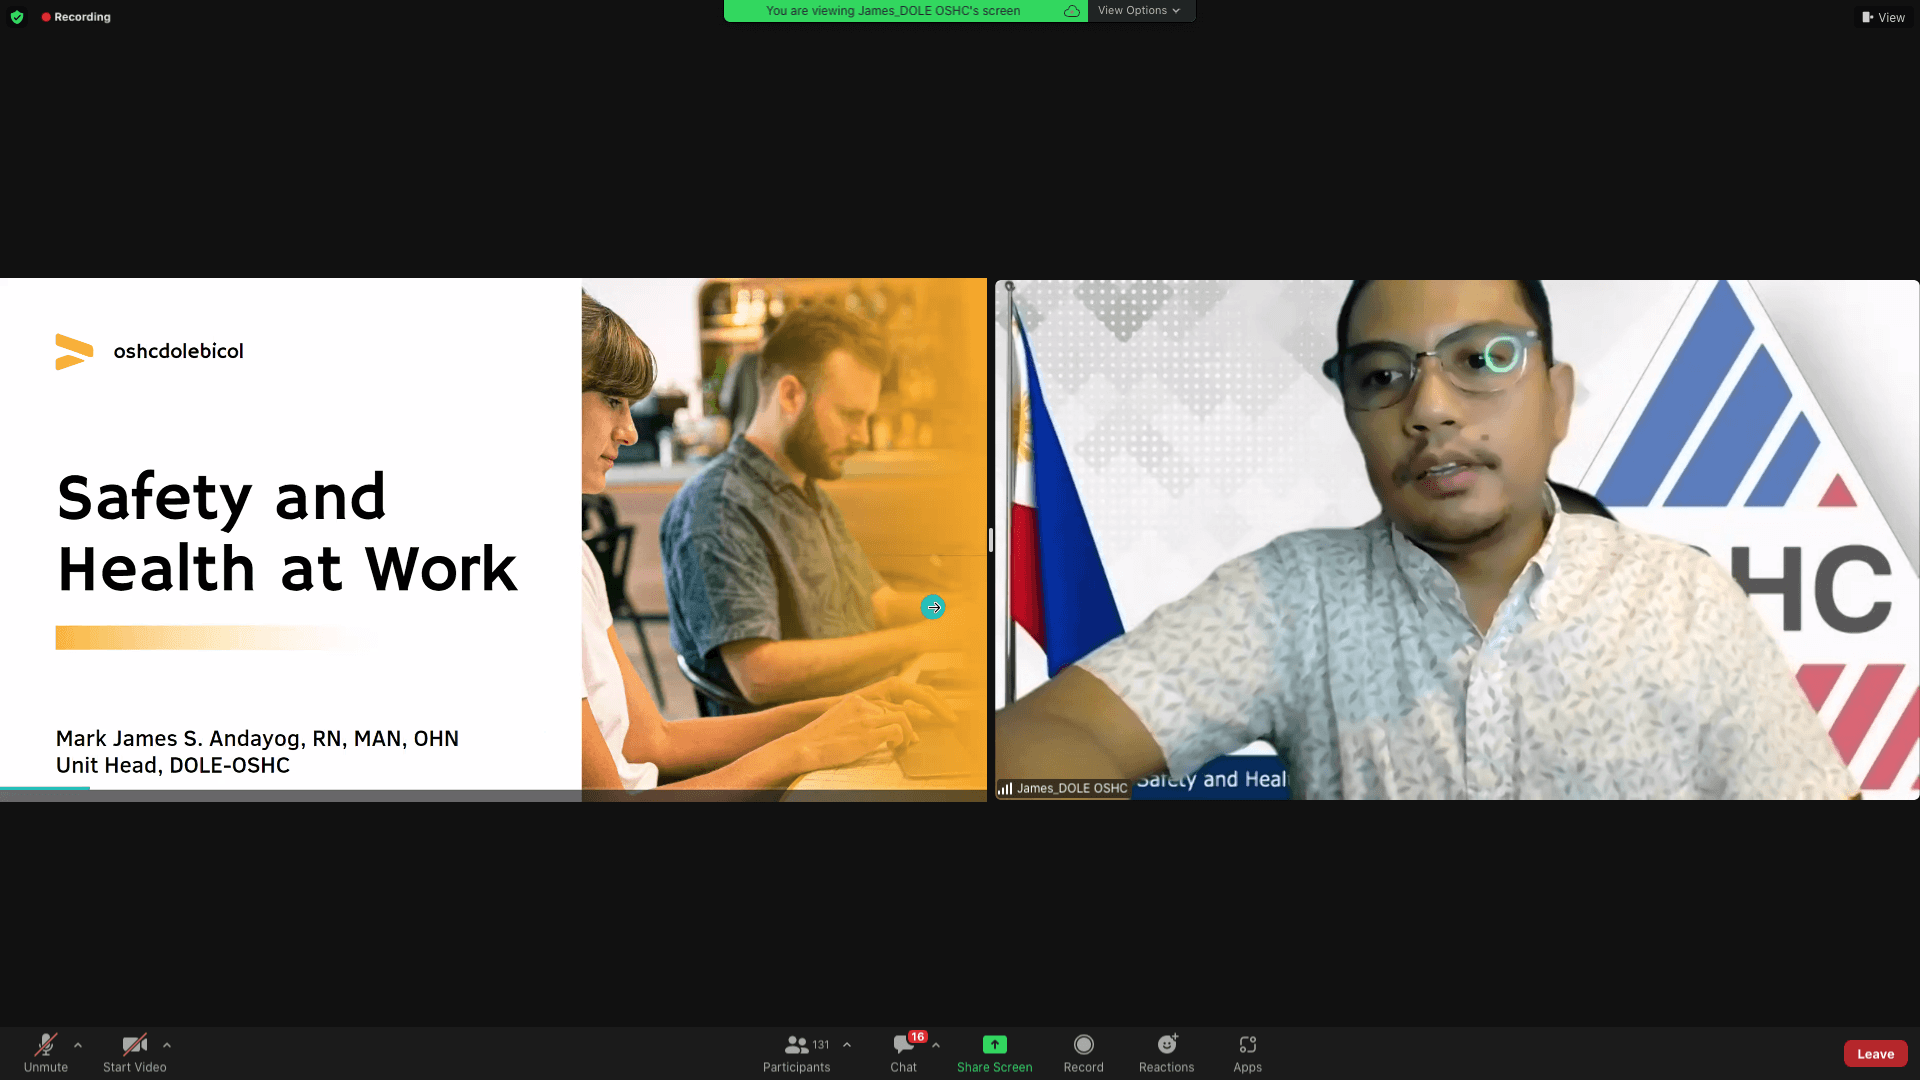Click the red Leave button
Viewport: 1920px width, 1080px height.
coord(1875,1054)
